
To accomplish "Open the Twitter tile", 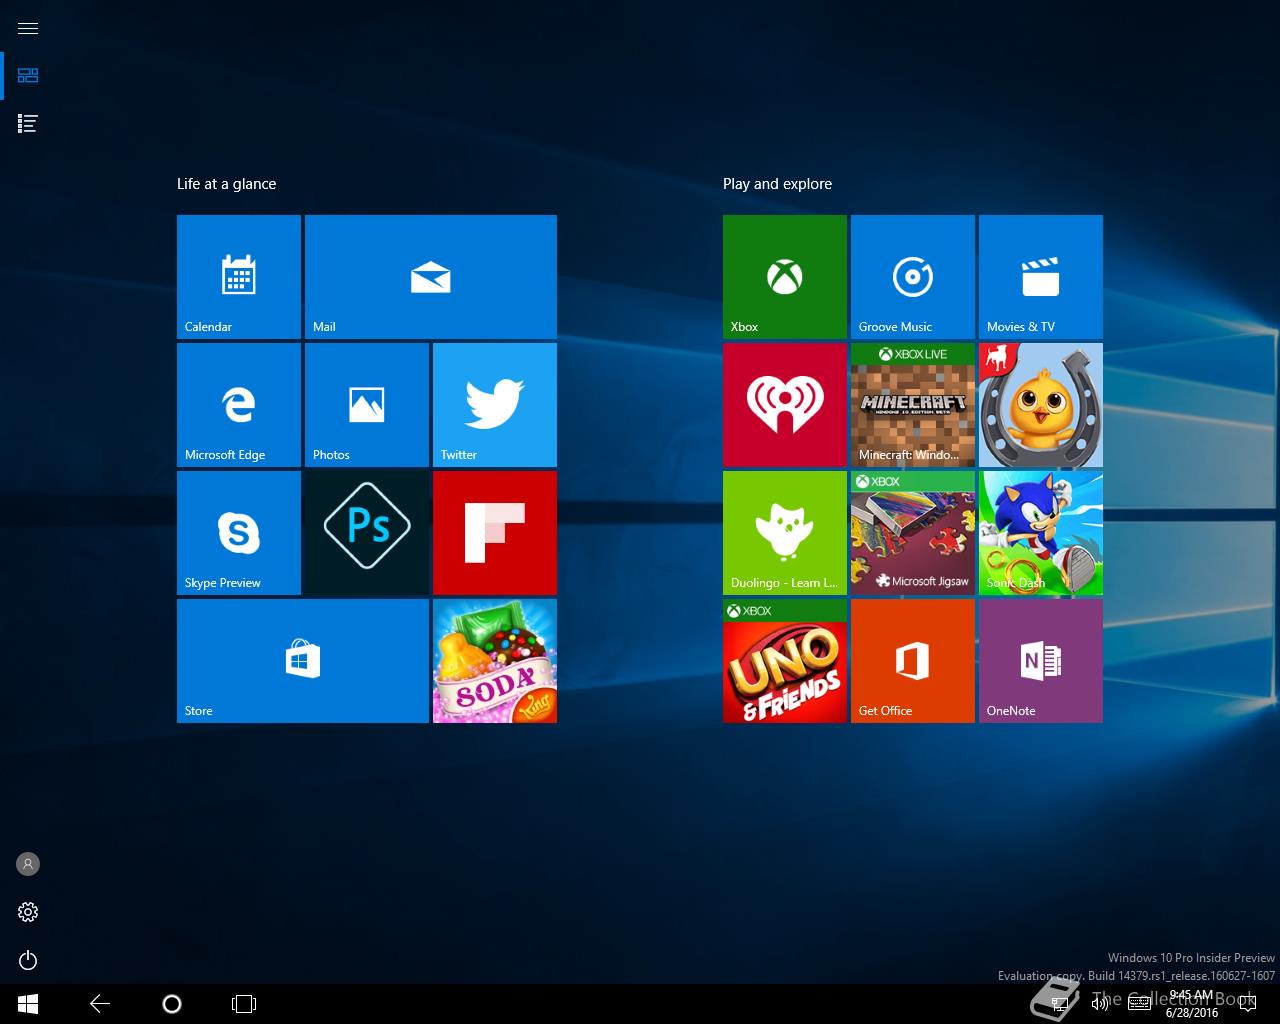I will coord(495,405).
